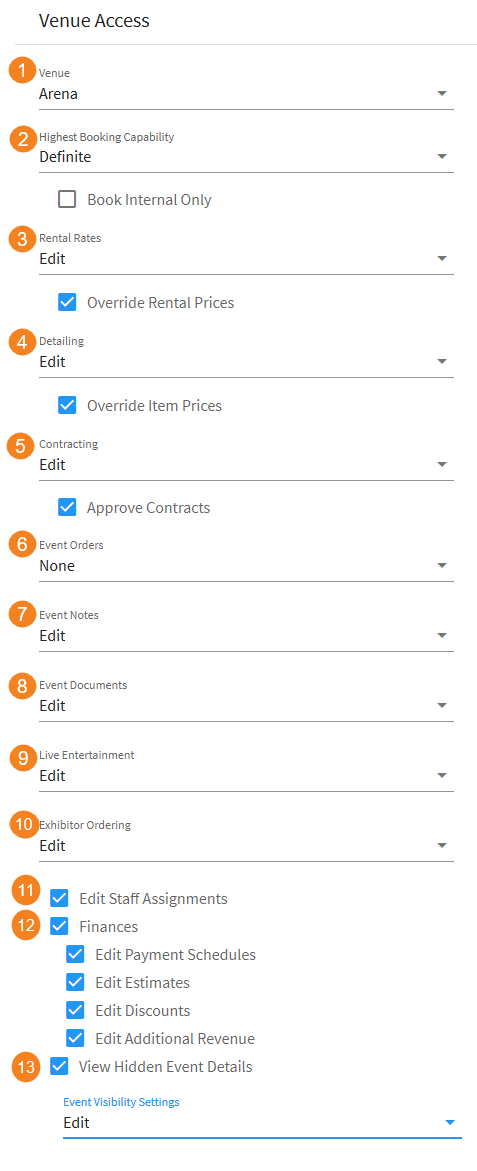Check the Book Internal Only box
The width and height of the screenshot is (477, 1171).
click(x=68, y=200)
